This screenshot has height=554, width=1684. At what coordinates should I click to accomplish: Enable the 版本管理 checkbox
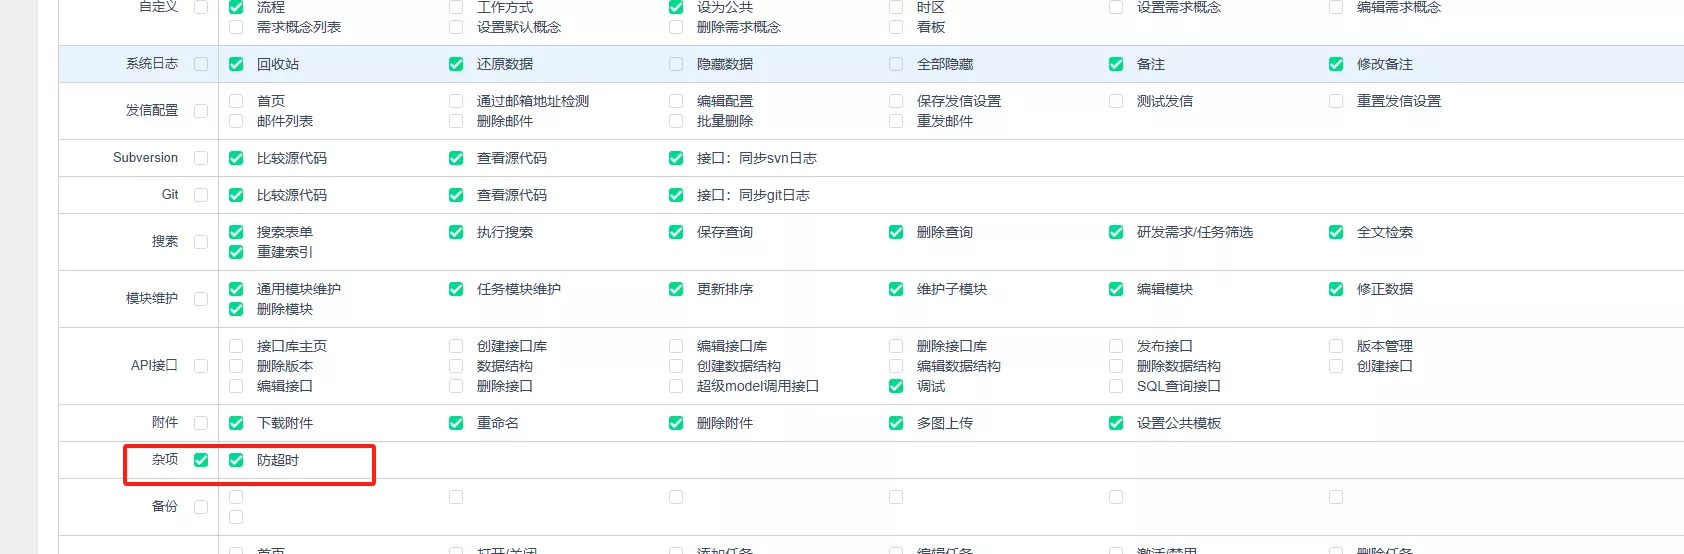(1336, 346)
